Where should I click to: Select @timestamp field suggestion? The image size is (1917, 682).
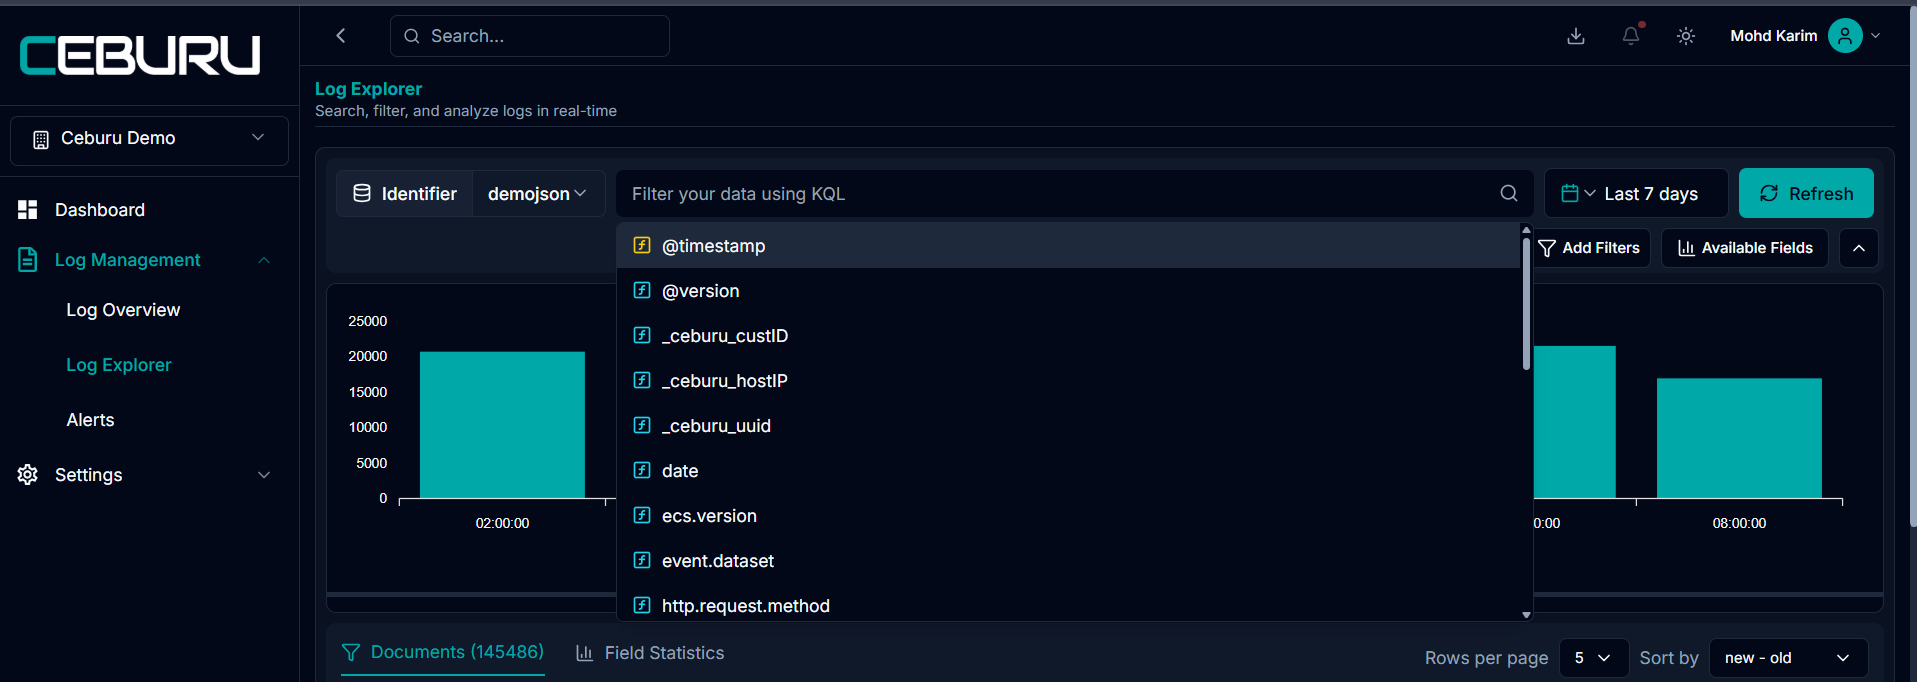click(1069, 246)
